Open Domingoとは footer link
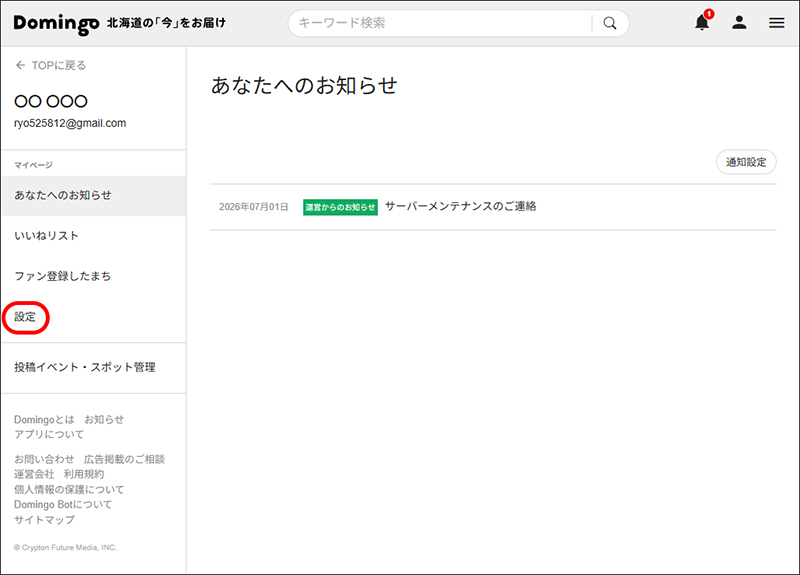The width and height of the screenshot is (800, 575). tap(44, 419)
